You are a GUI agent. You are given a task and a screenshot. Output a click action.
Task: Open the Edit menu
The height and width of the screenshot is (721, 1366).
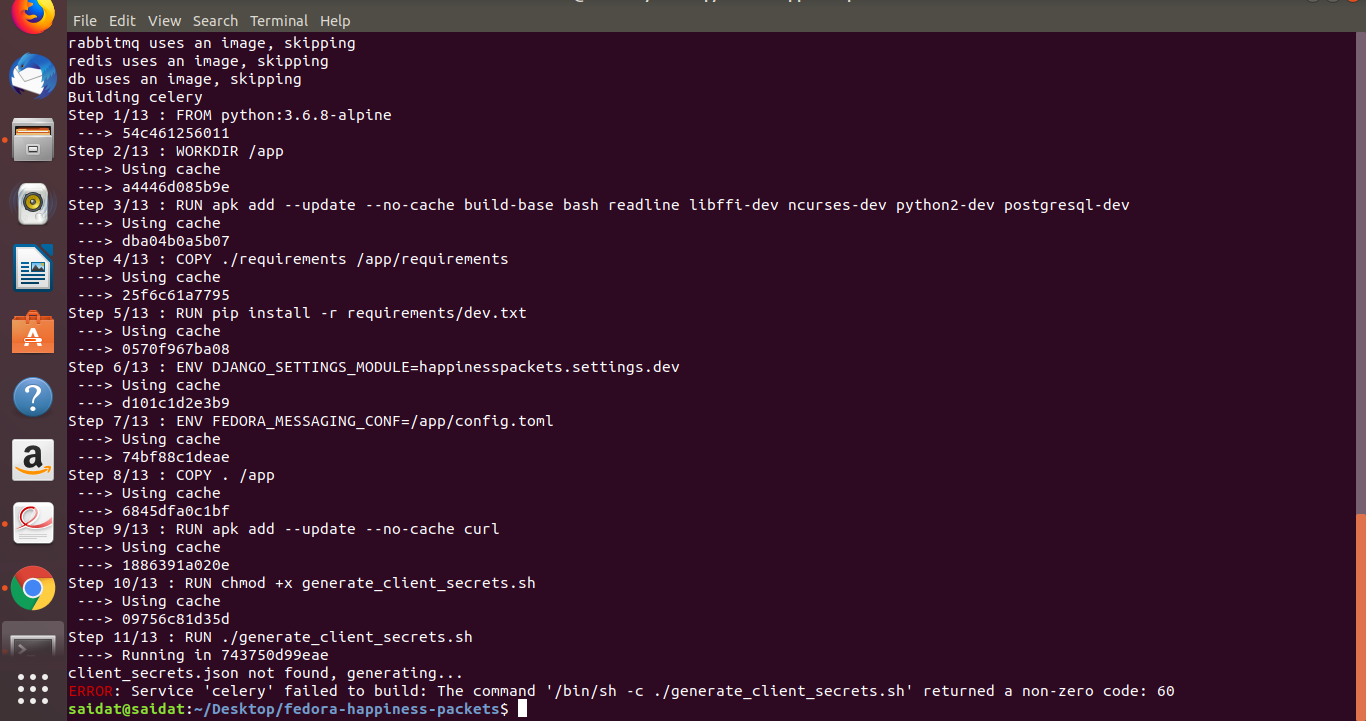[x=122, y=20]
